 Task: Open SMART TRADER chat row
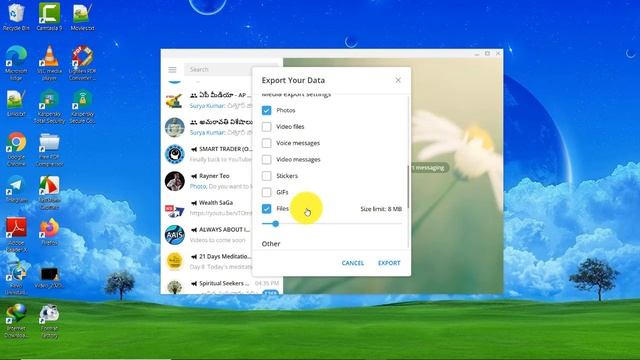point(207,154)
